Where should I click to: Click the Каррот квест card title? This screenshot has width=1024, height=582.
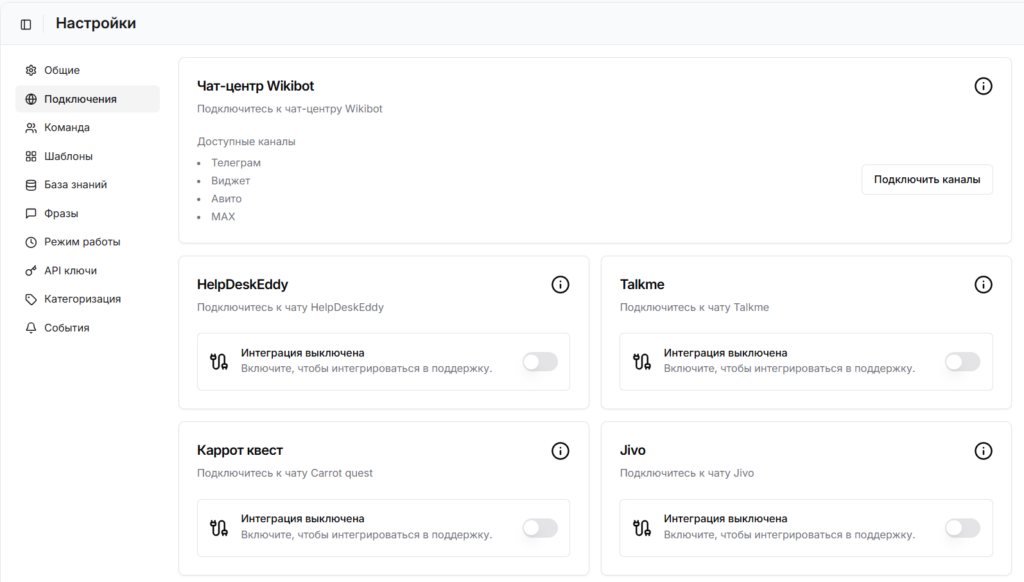tap(240, 451)
